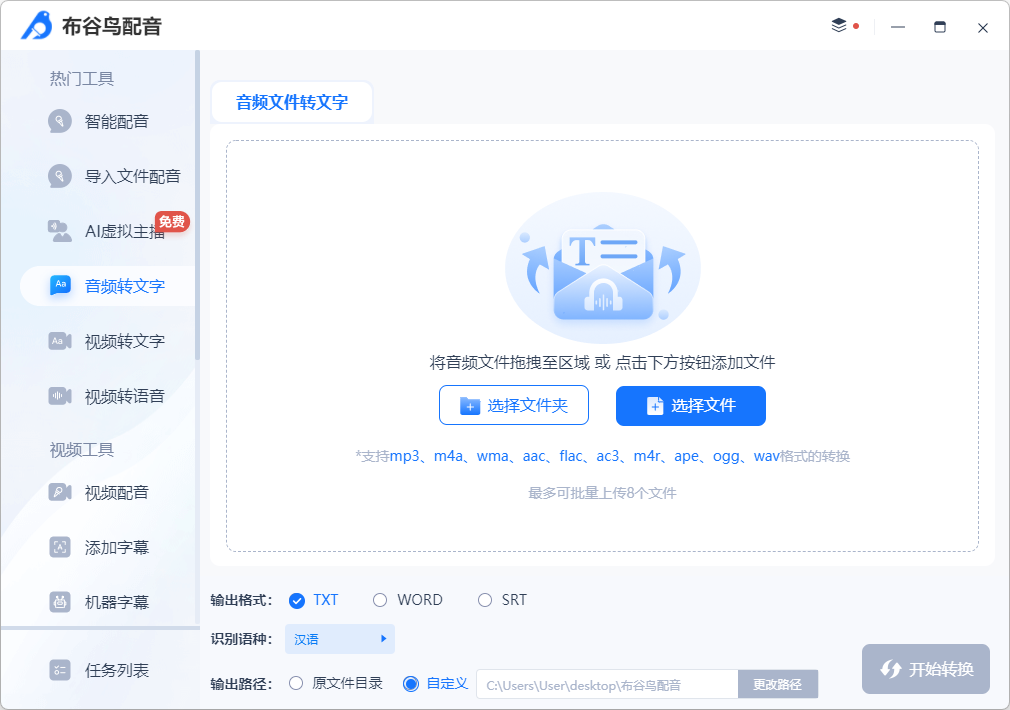Click 选择文件夹 to pick a folder
Viewport: 1010px width, 710px height.
513,406
